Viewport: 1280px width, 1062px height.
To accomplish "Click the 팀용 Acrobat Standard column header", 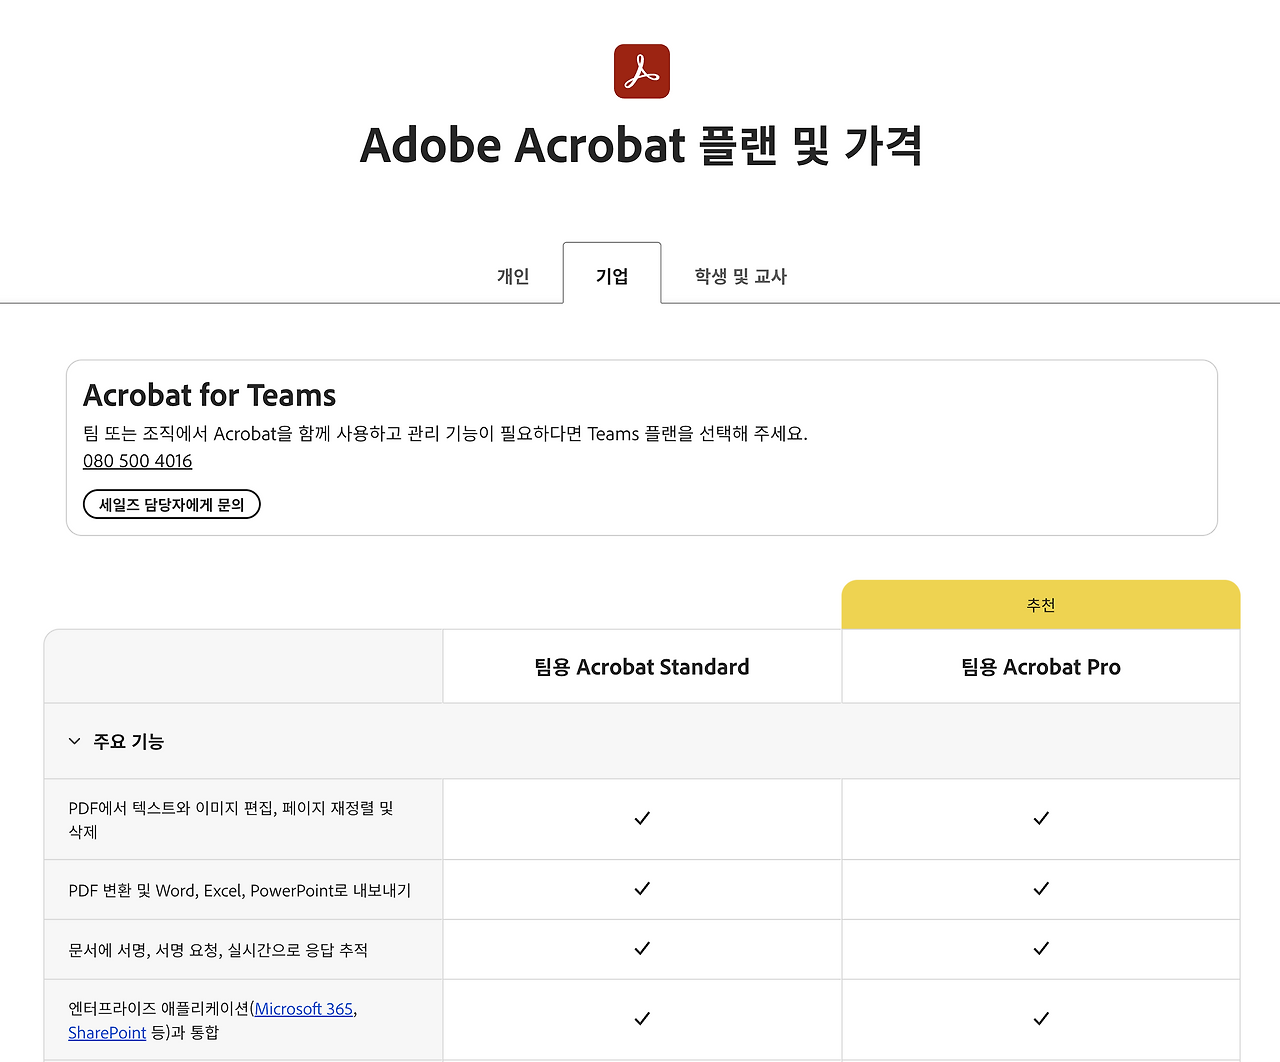I will point(642,667).
